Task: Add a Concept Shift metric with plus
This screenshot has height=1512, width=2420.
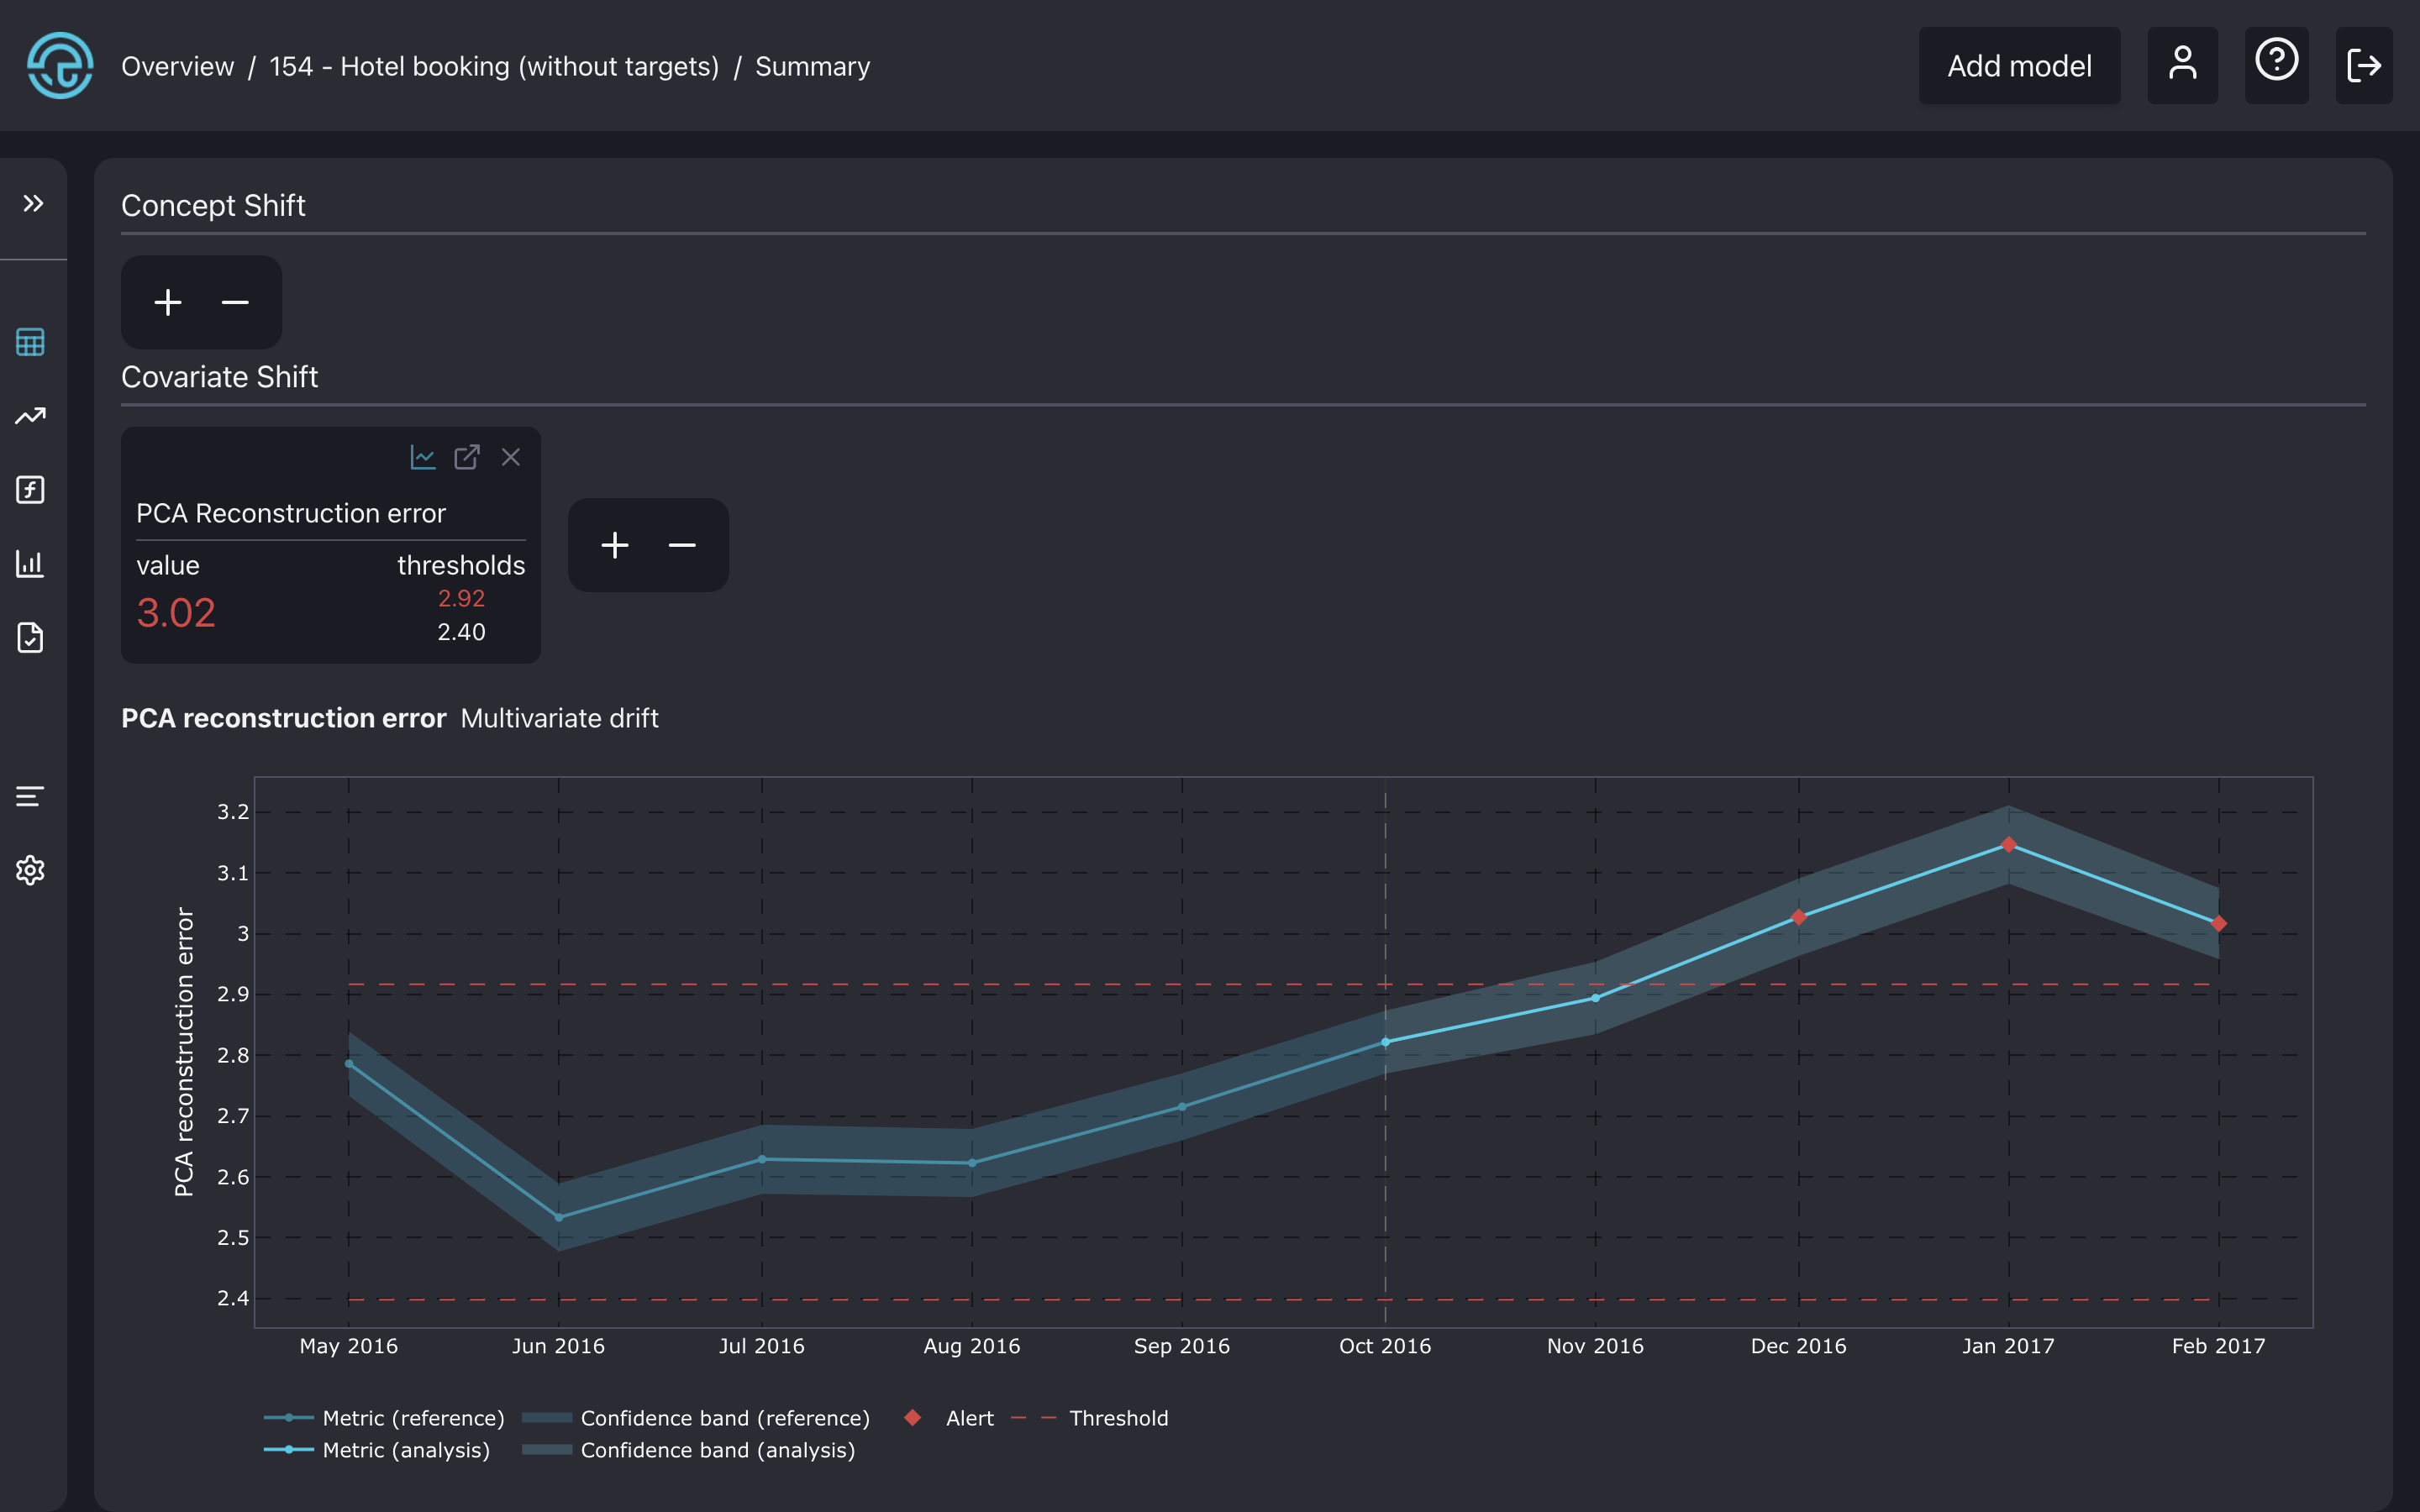Action: point(168,302)
